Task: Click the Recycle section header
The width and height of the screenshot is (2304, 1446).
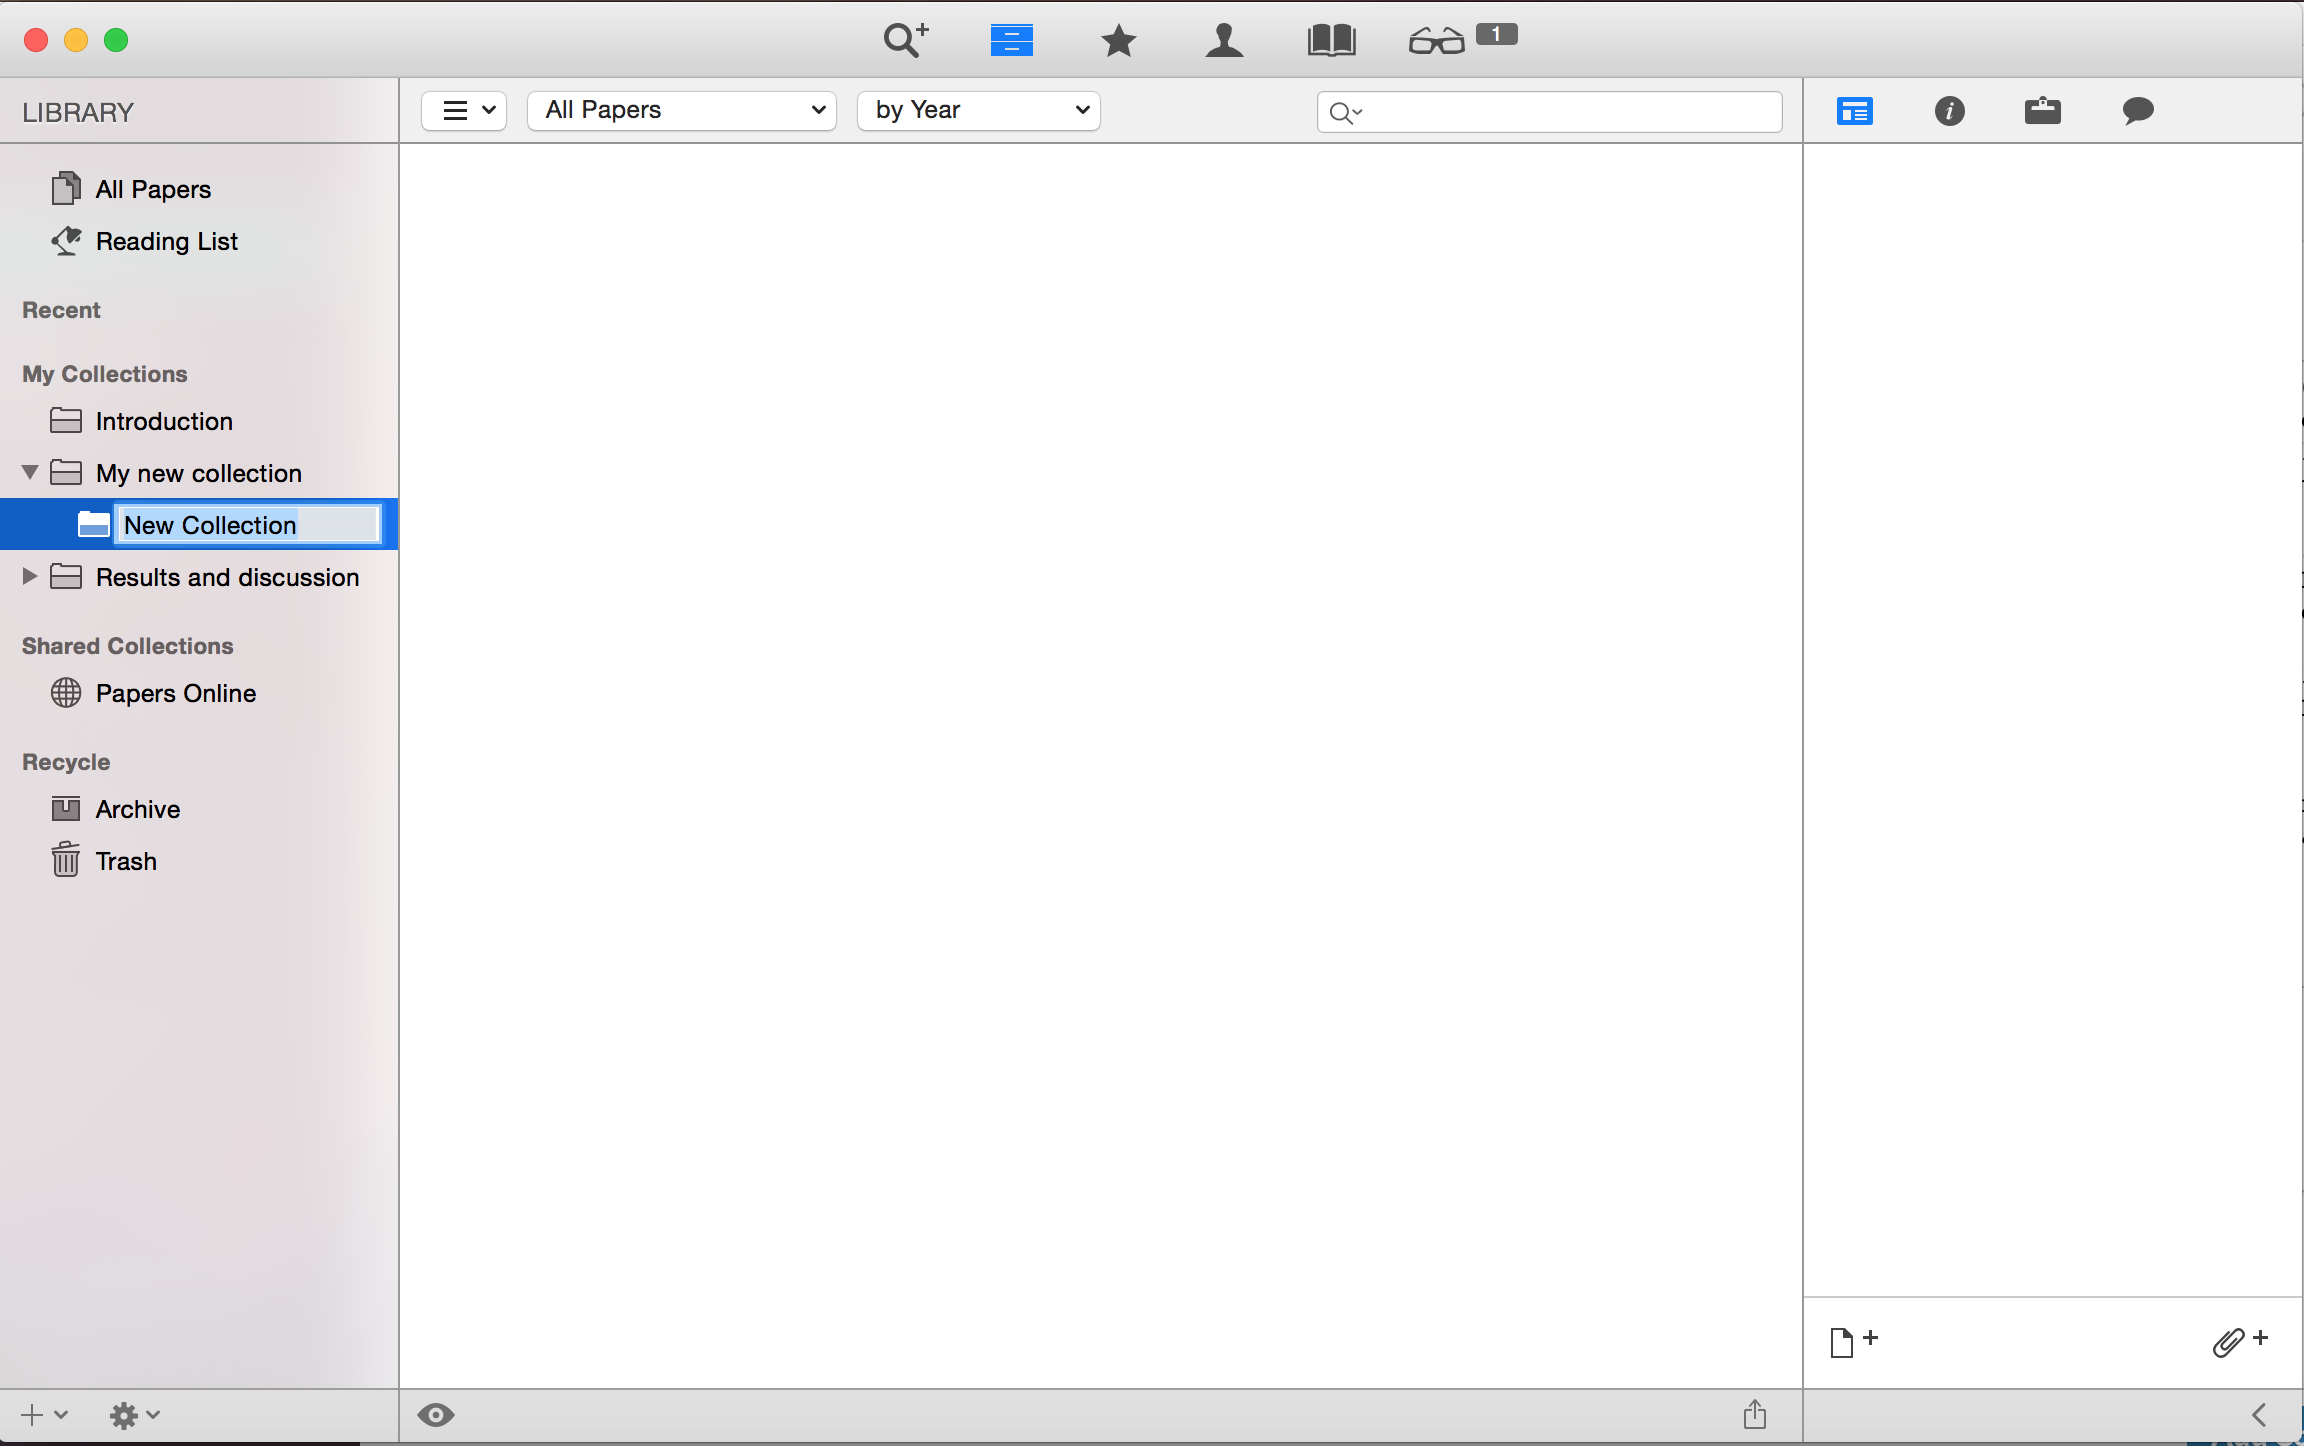Action: tap(66, 762)
